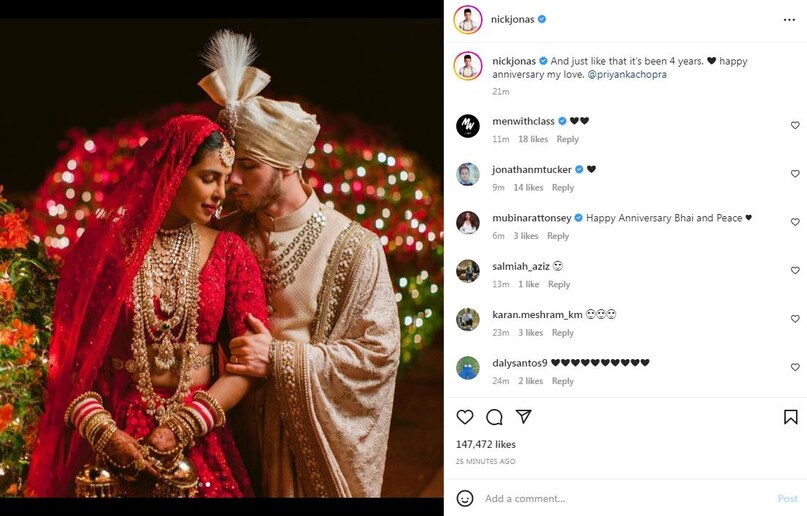Viewport: 807px width, 516px height.
Task: Like the mubinarattonsey comment
Action: (x=795, y=222)
